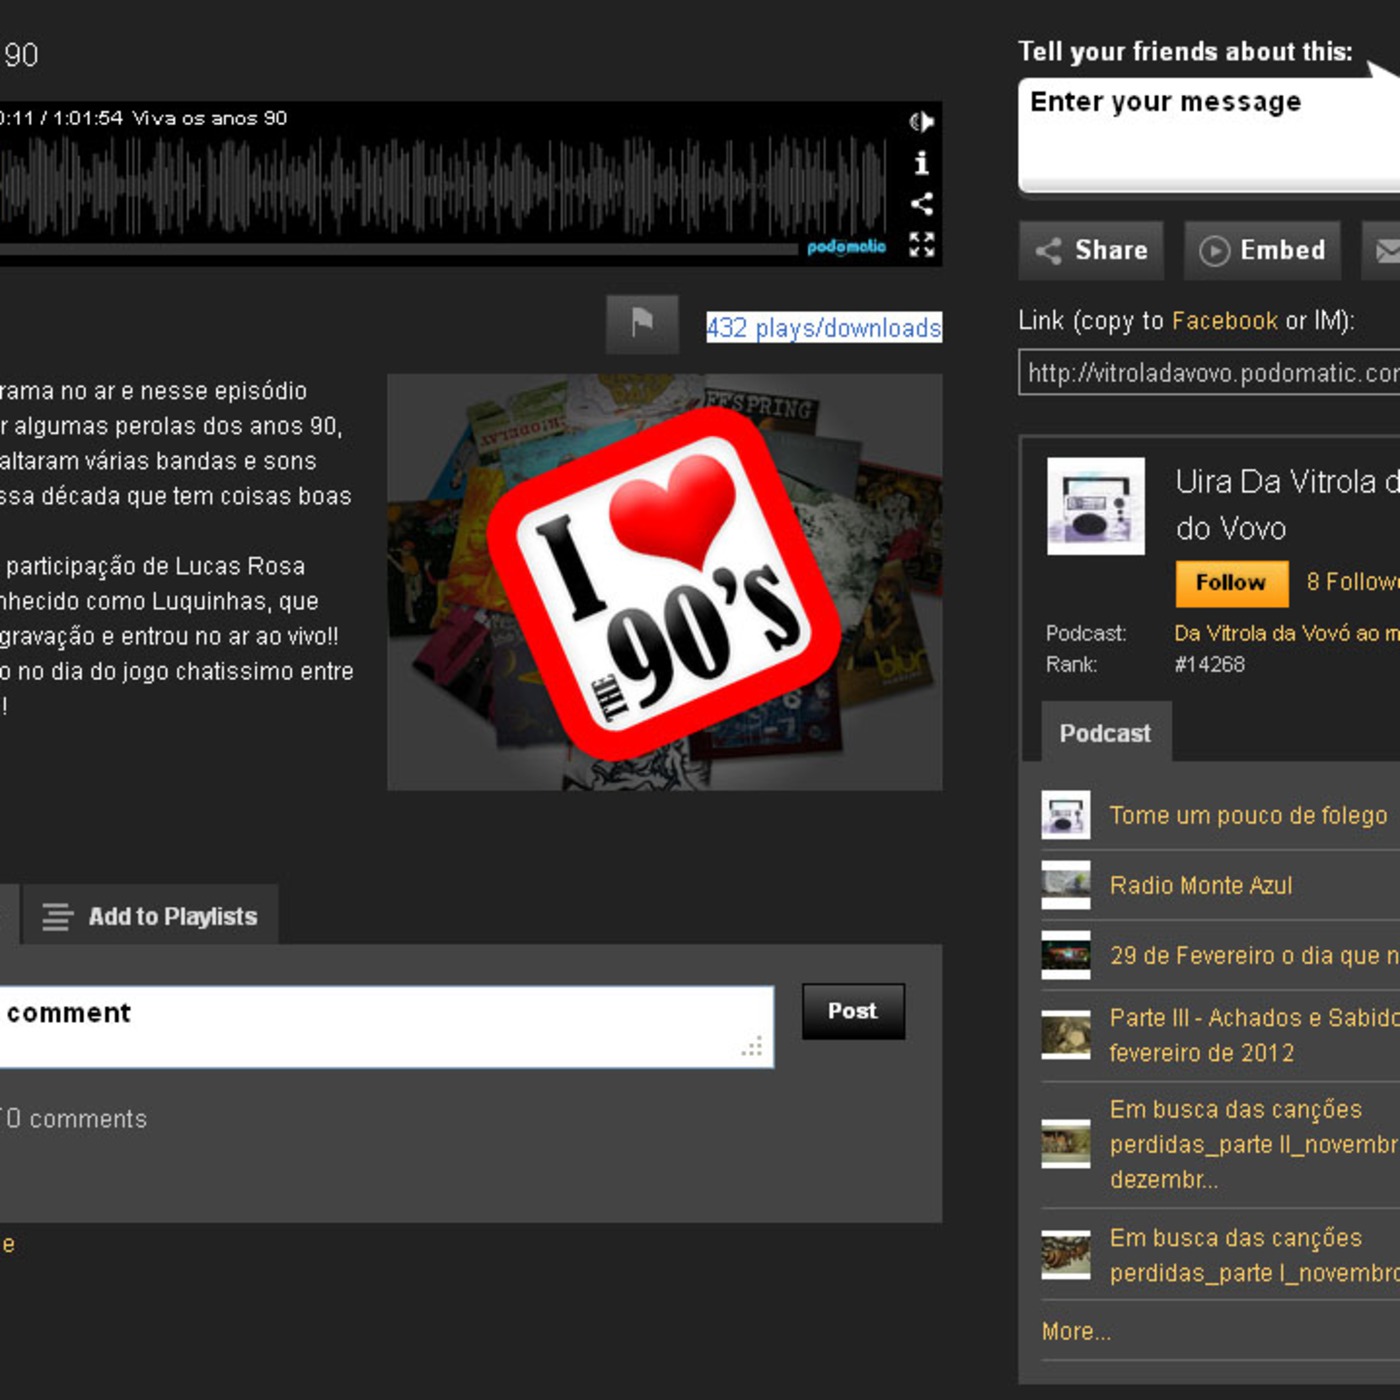This screenshot has height=1400, width=1400.
Task: Open episode Parte III - Achados e Sabidos
Action: (1254, 1035)
